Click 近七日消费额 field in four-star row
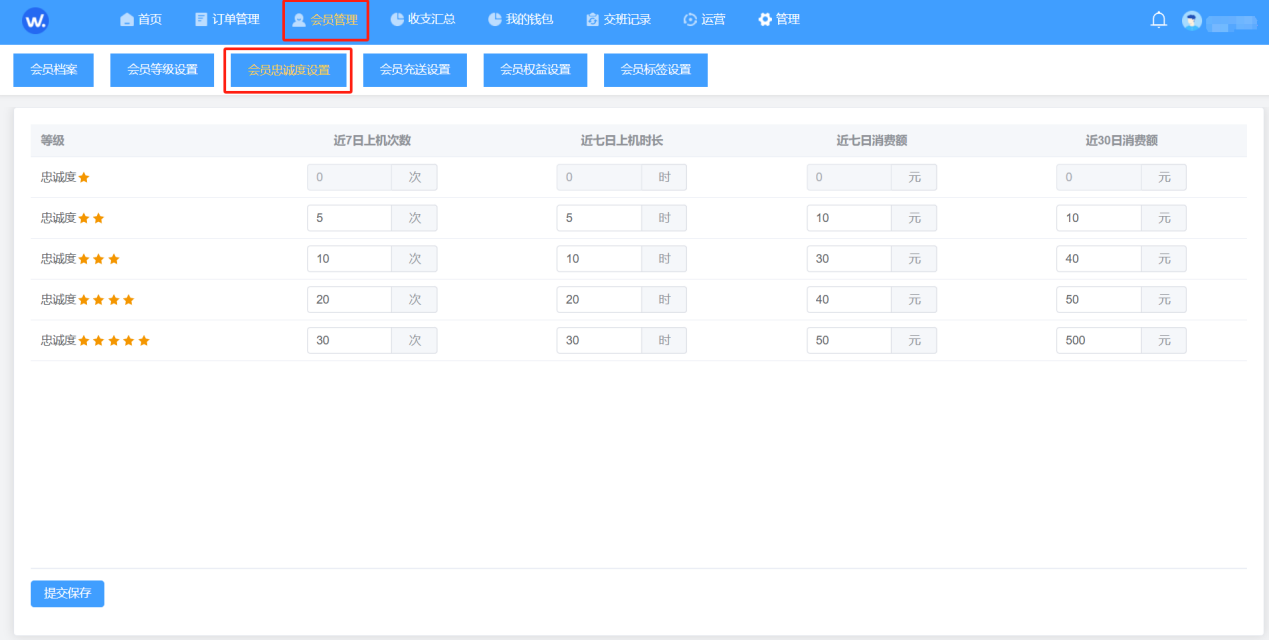Screen dimensions: 1269x640 pyautogui.click(x=849, y=300)
